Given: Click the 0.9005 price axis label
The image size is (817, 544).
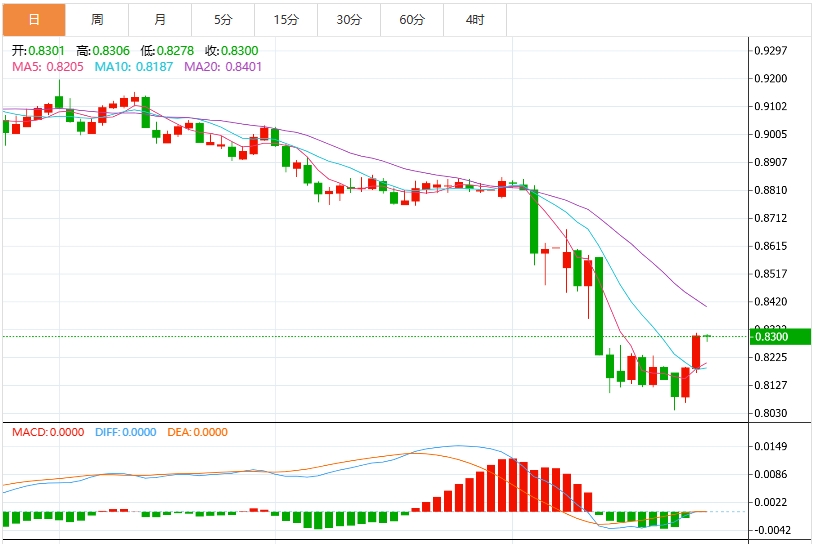Looking at the screenshot, I should [x=771, y=134].
